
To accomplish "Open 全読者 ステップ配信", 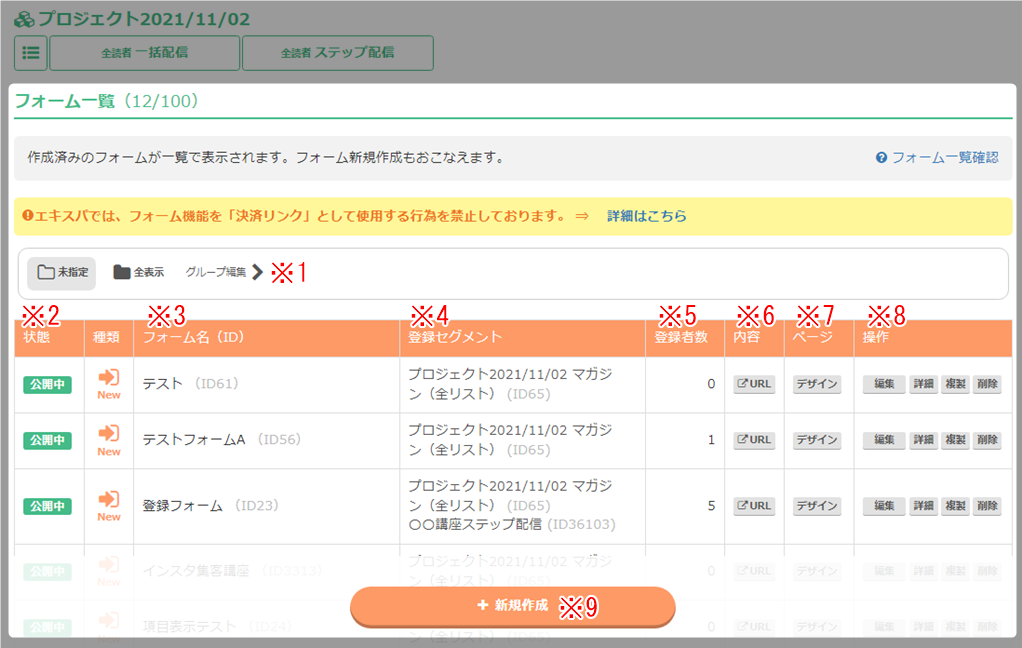I will [337, 53].
